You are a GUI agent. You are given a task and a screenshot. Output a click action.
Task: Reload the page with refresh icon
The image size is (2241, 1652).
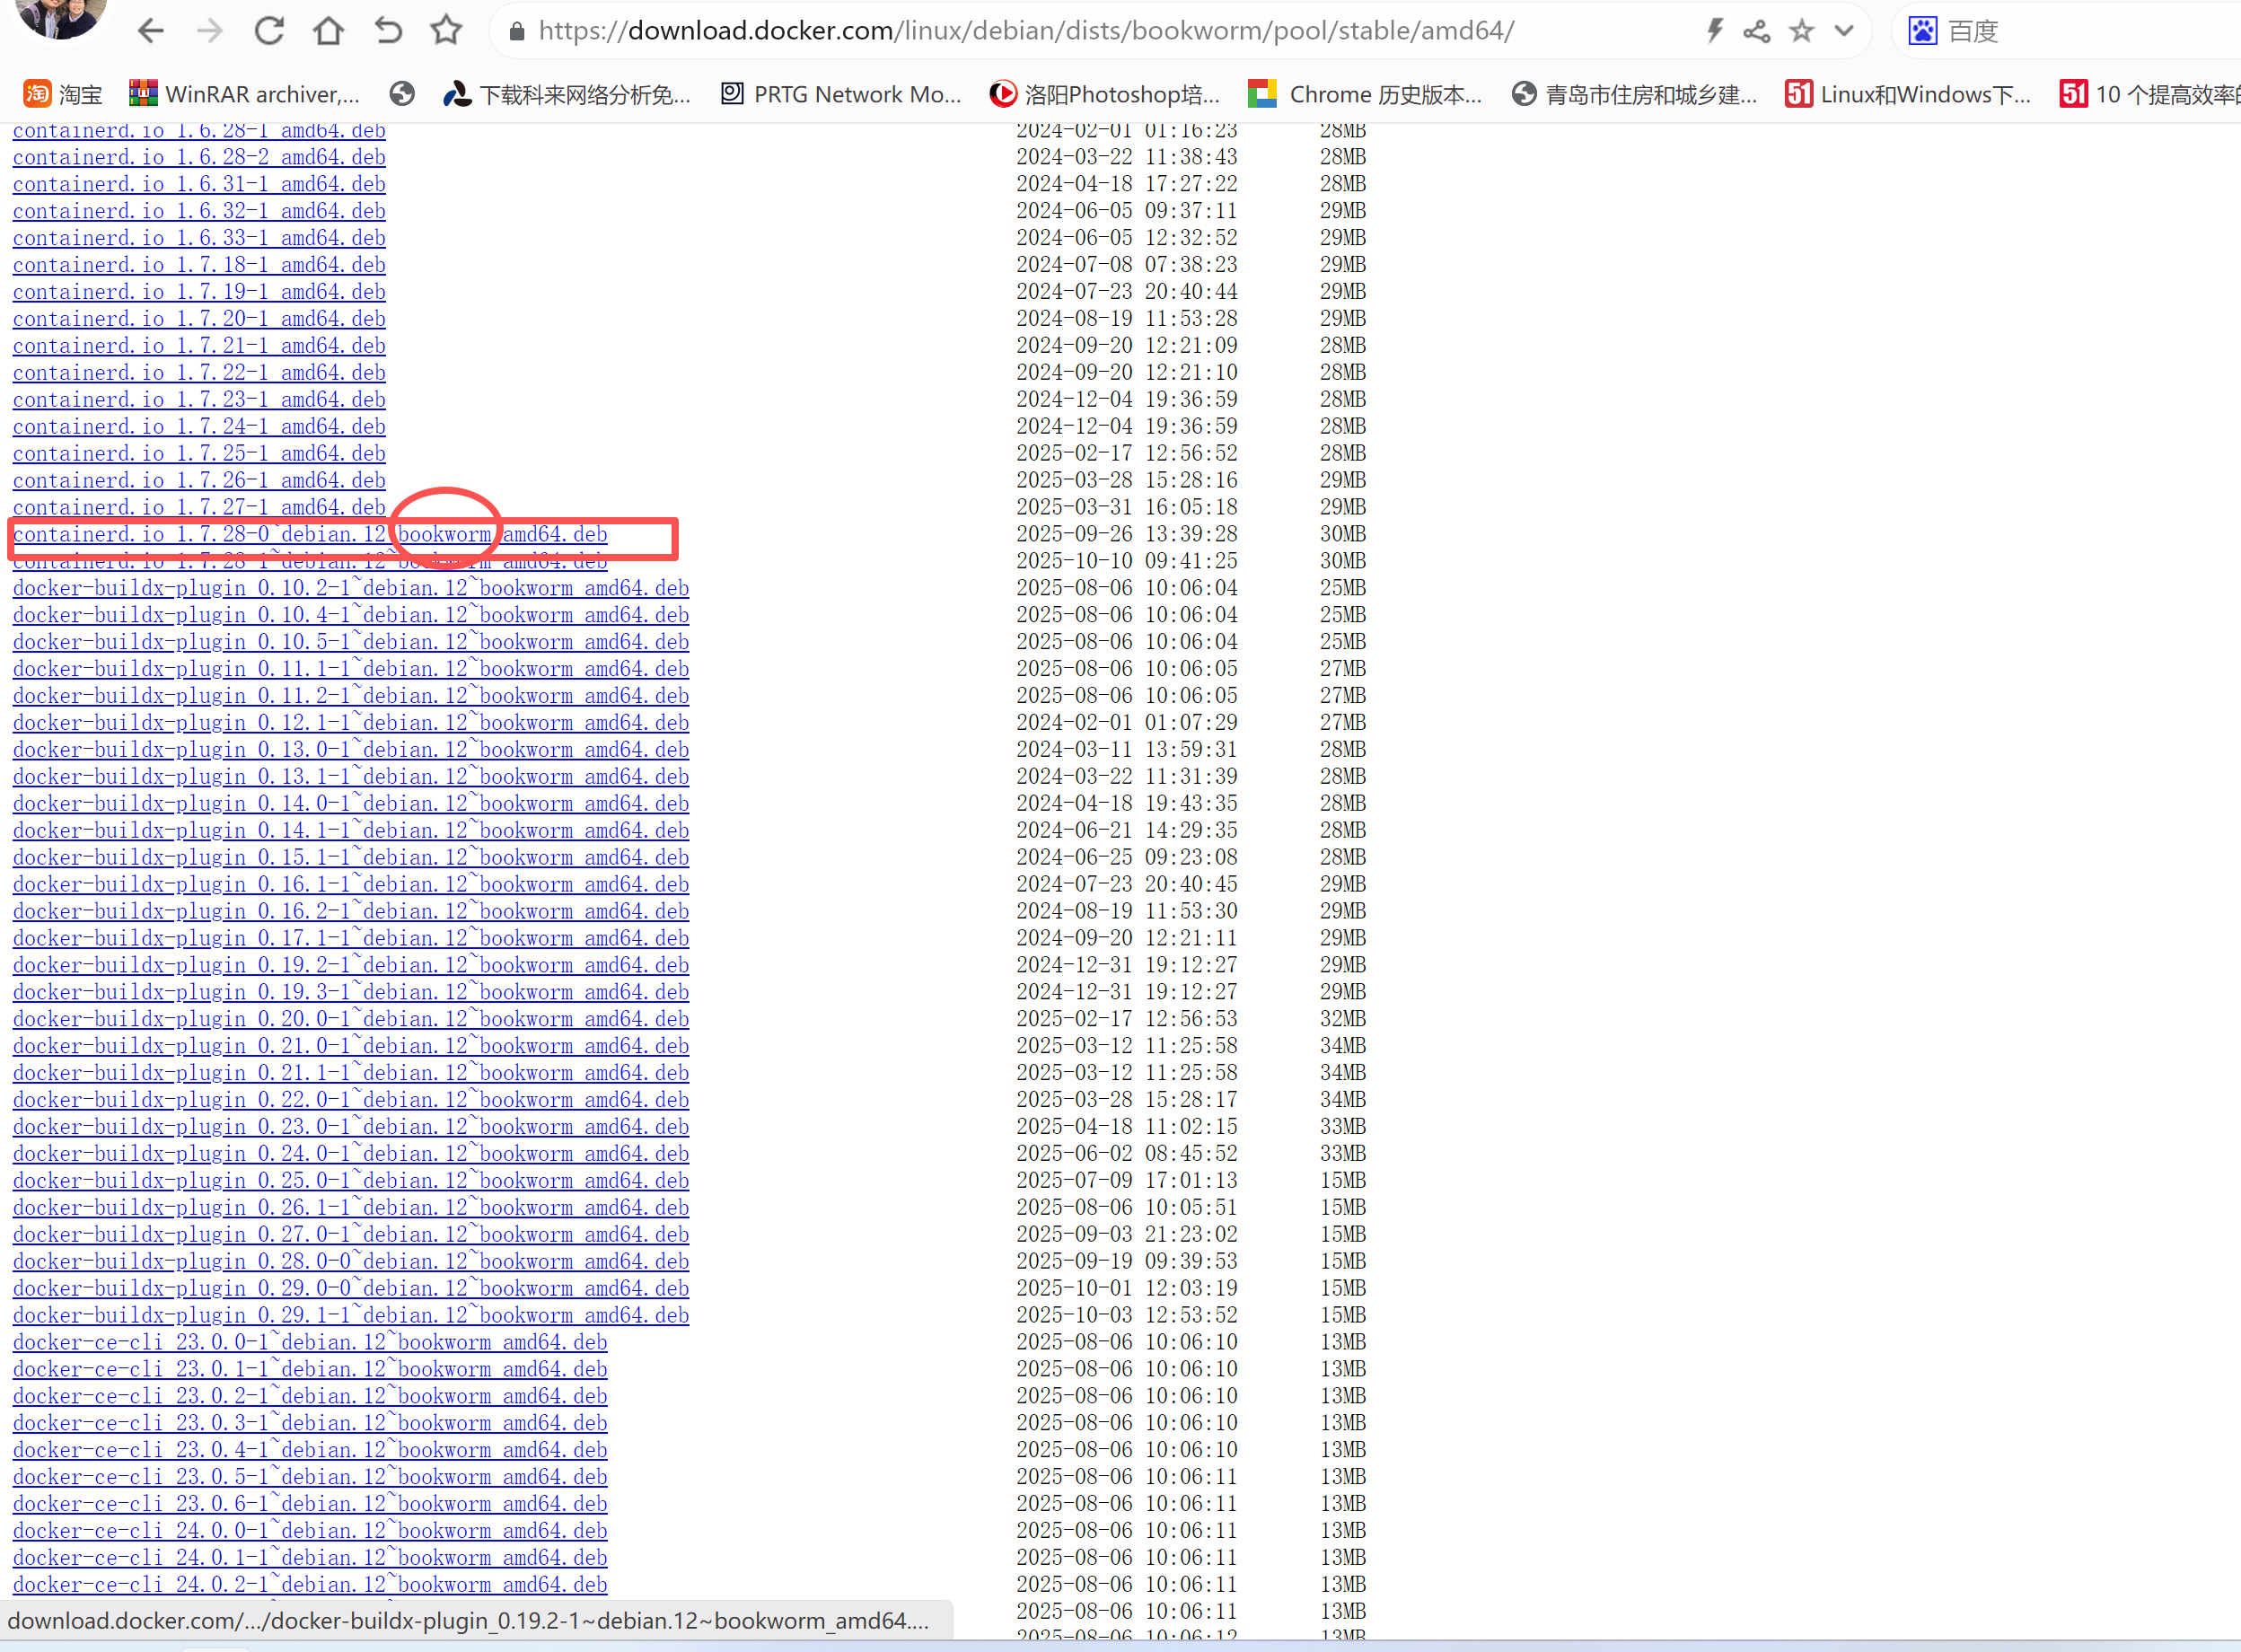pyautogui.click(x=269, y=31)
